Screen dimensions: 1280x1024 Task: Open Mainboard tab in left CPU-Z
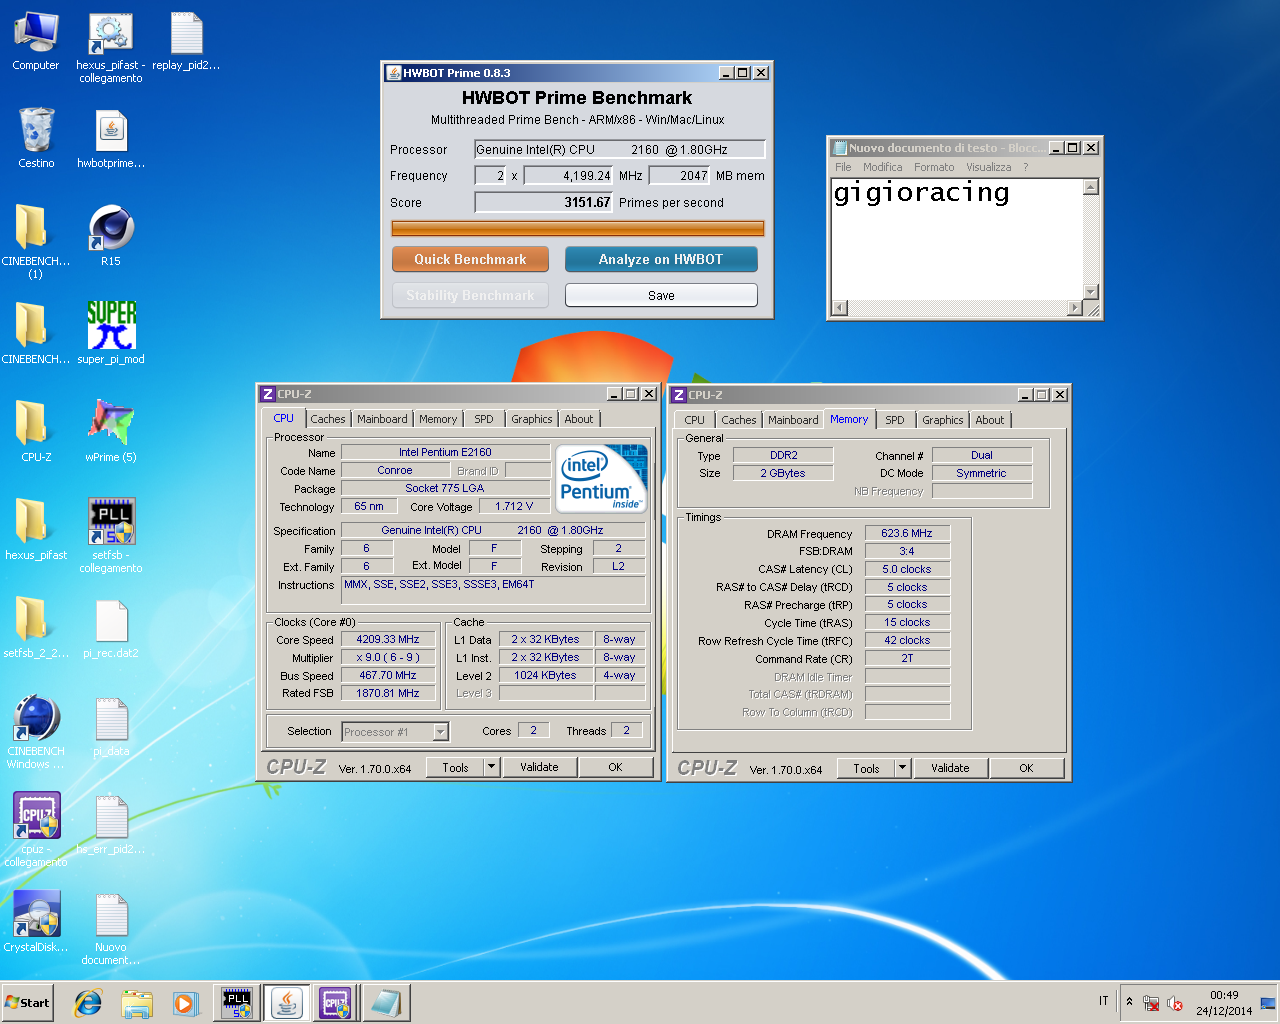pos(382,419)
